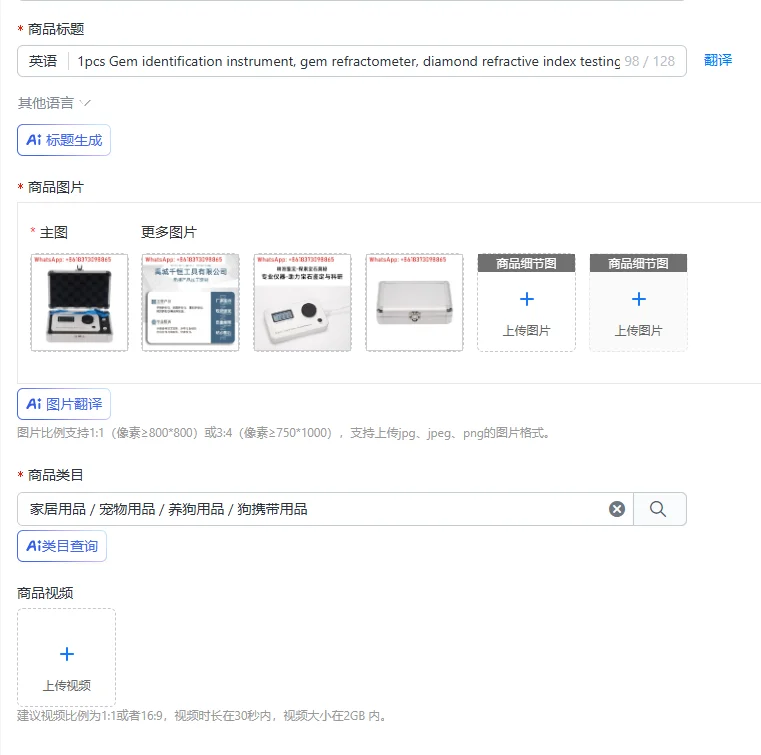Click the 主图 label
Viewport: 761px width, 755px height.
pyautogui.click(x=53, y=232)
